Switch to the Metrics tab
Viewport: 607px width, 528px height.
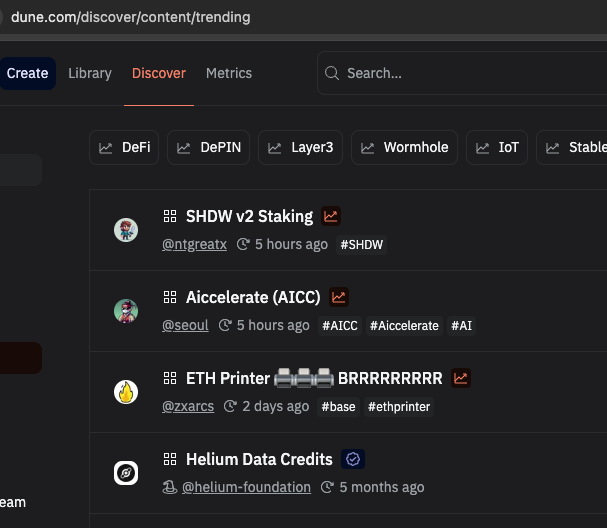pos(229,74)
